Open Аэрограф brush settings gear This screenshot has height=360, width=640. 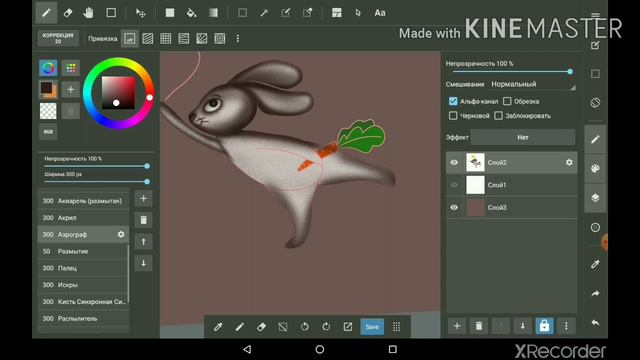(x=121, y=234)
